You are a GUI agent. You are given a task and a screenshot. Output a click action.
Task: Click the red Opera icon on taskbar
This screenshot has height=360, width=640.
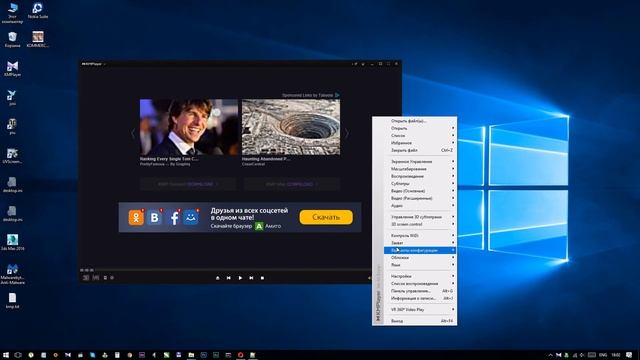(240, 355)
